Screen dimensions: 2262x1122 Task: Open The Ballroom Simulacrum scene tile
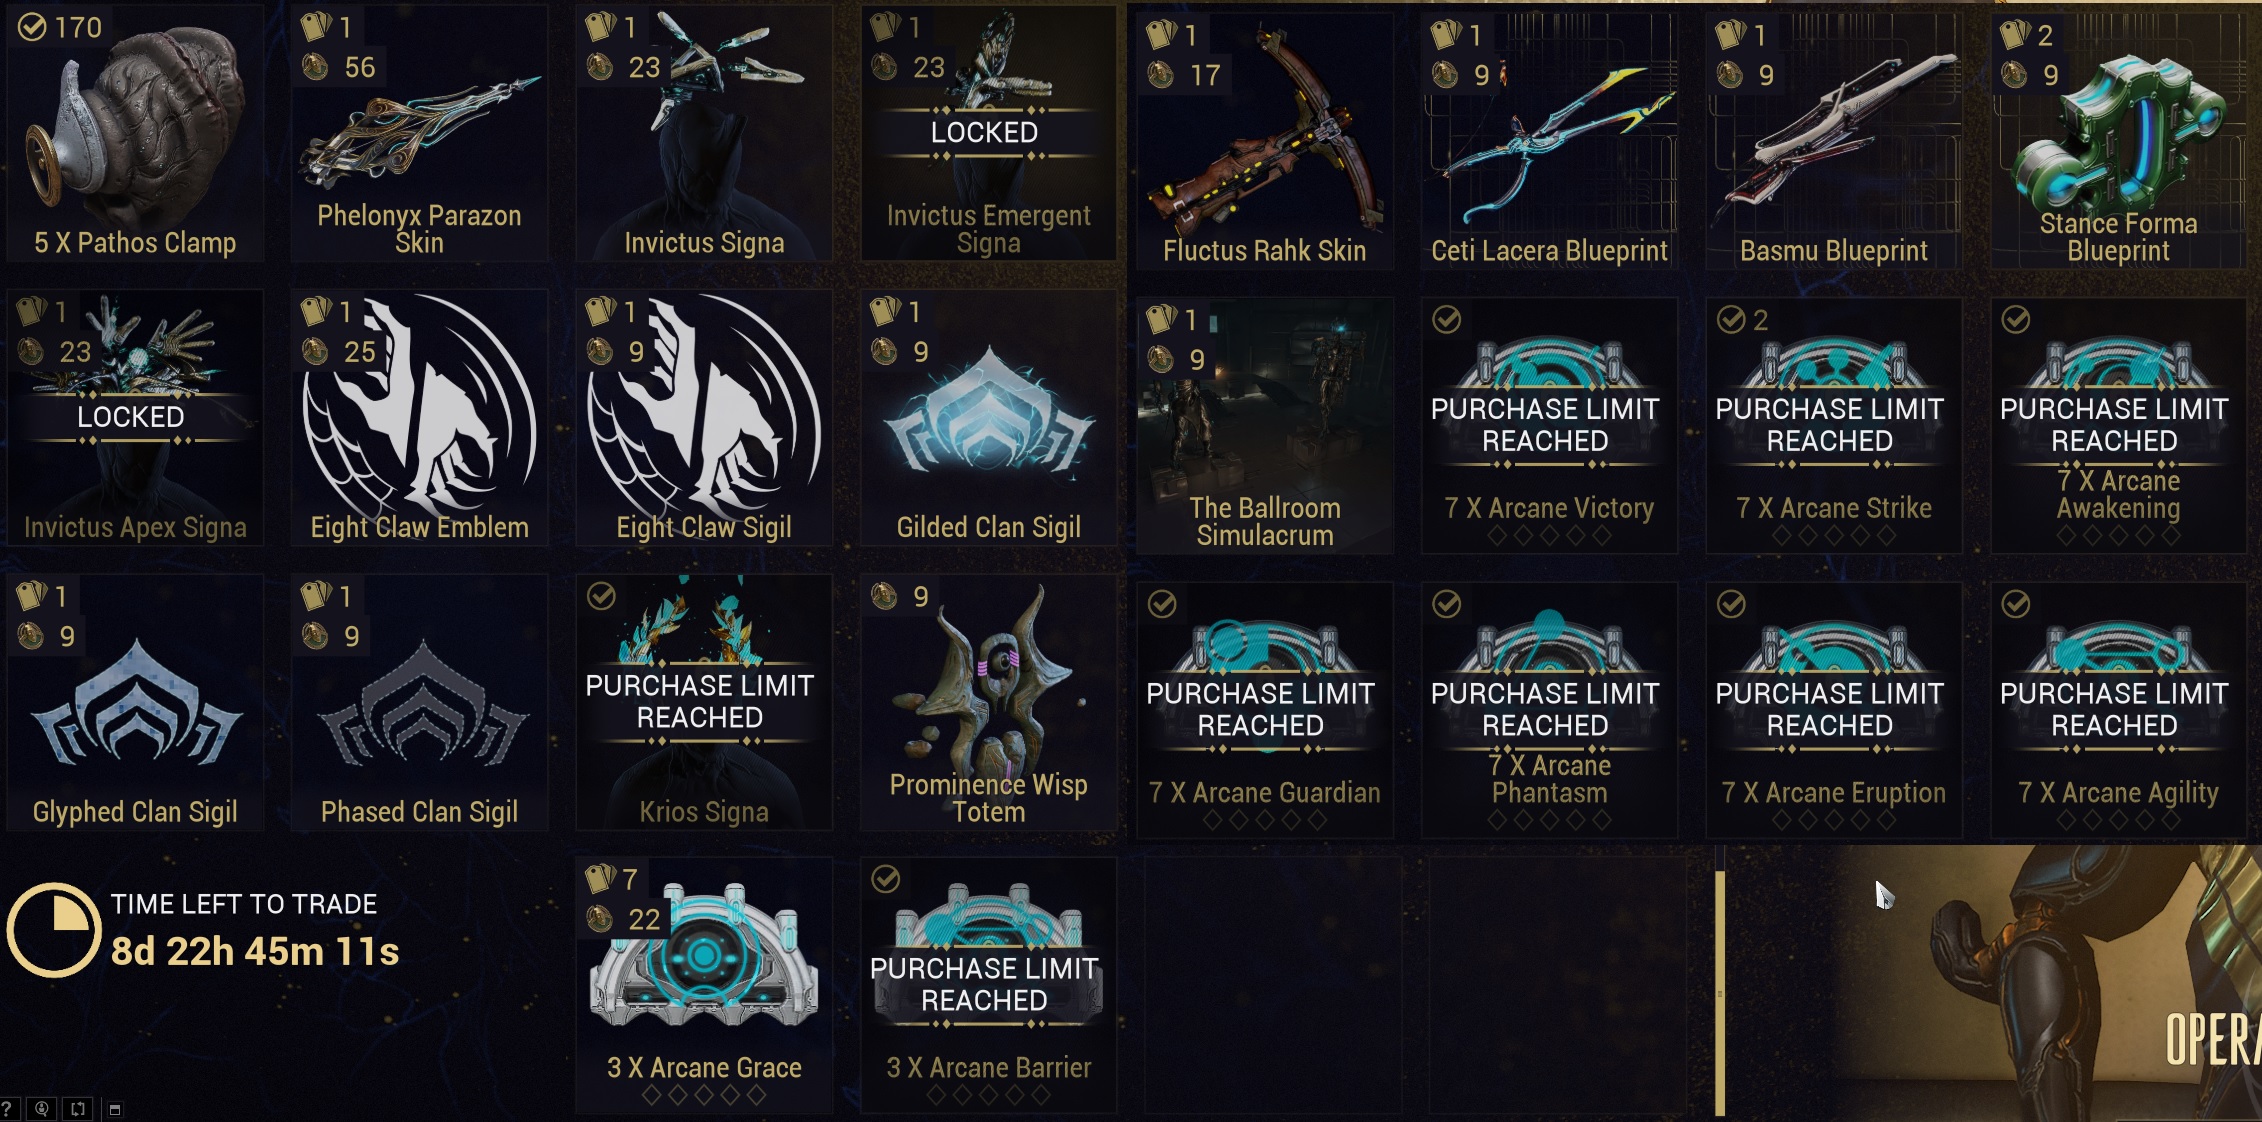tap(1264, 425)
